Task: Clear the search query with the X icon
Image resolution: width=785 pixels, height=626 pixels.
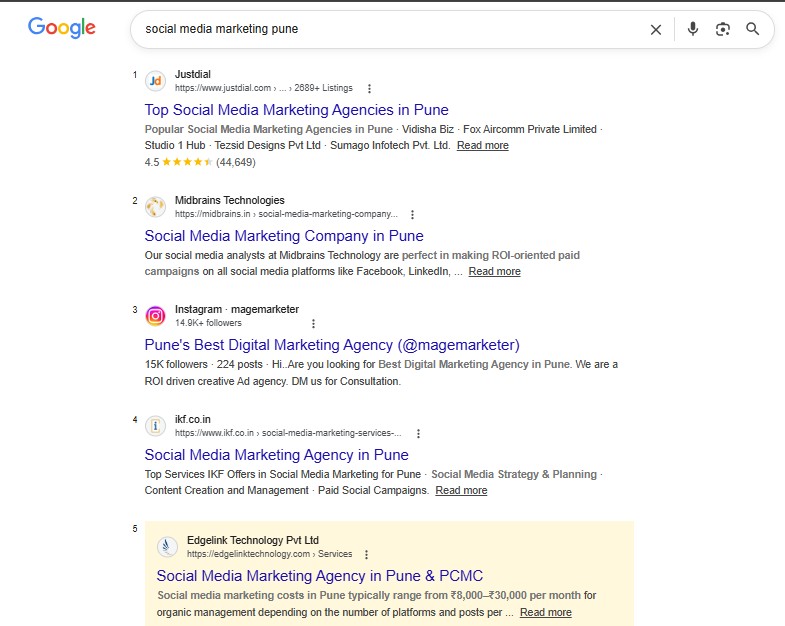Action: pos(655,30)
